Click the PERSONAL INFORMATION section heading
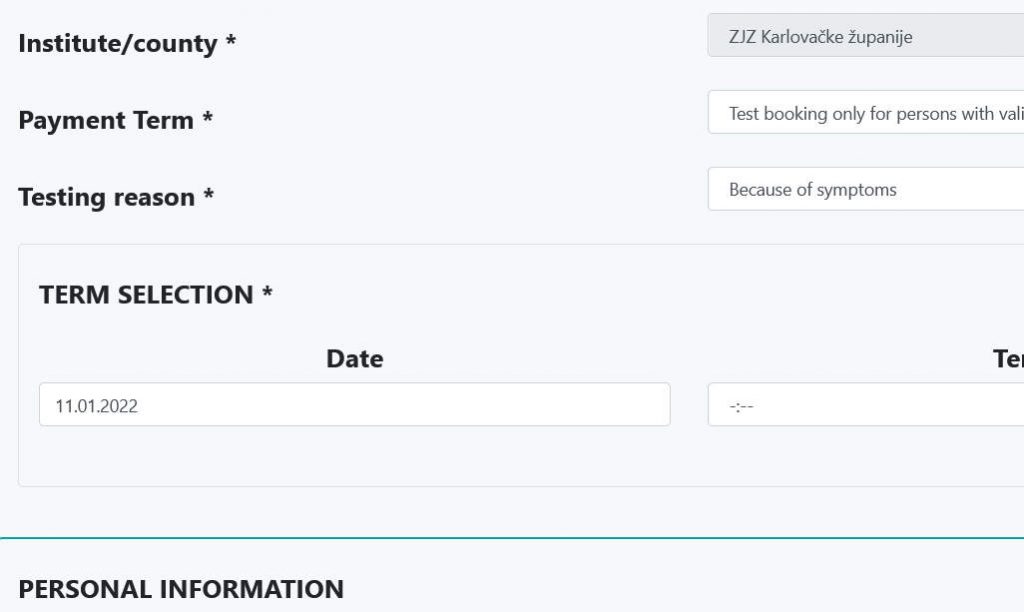 click(181, 589)
